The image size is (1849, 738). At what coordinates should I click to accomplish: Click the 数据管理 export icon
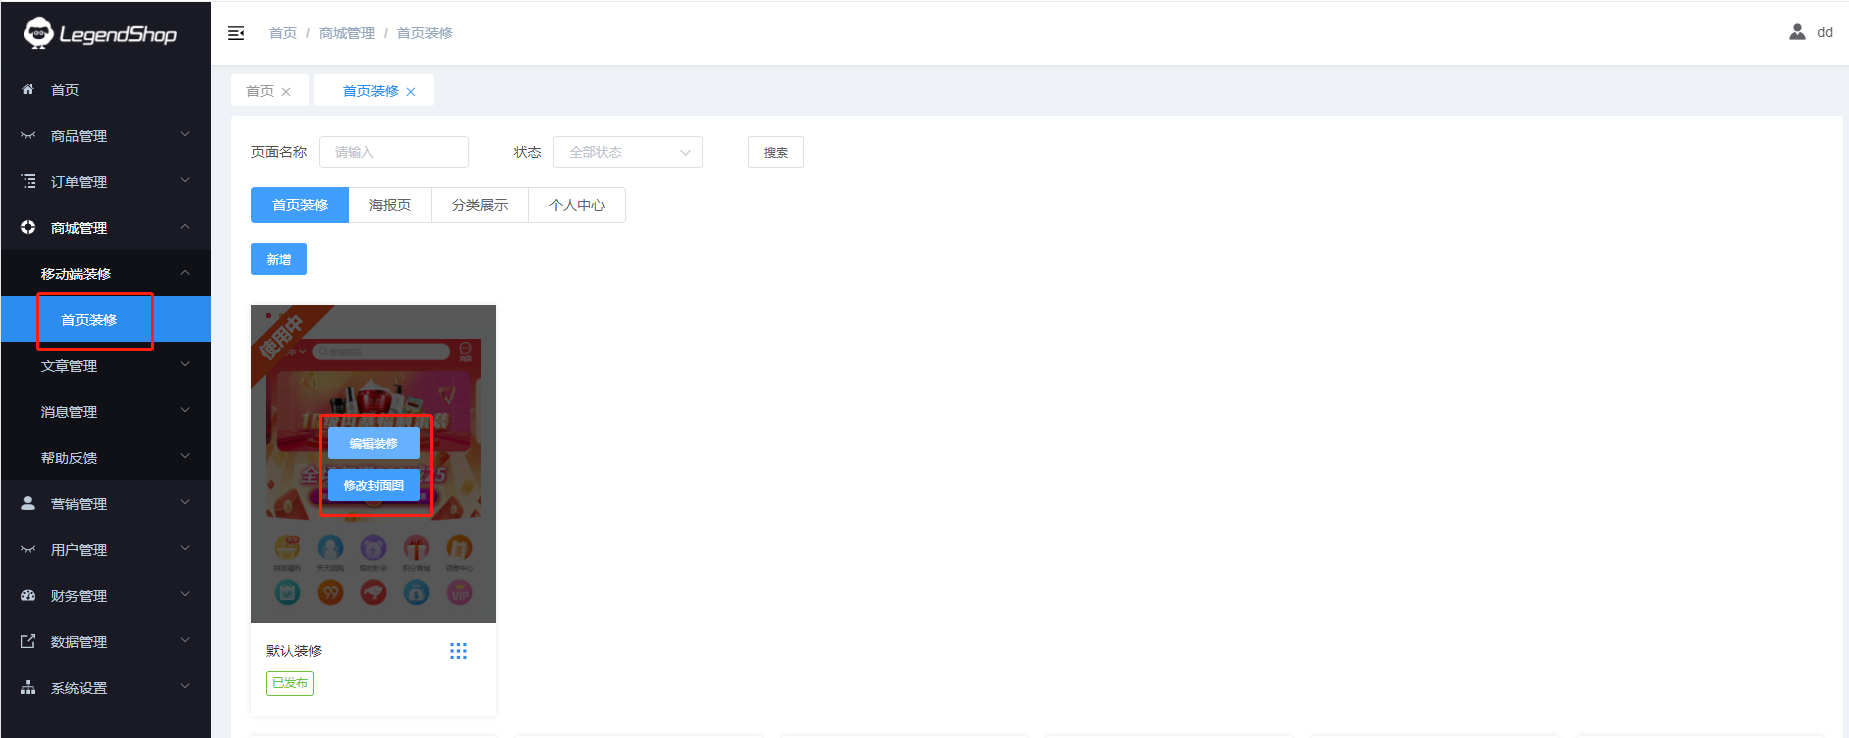point(28,642)
